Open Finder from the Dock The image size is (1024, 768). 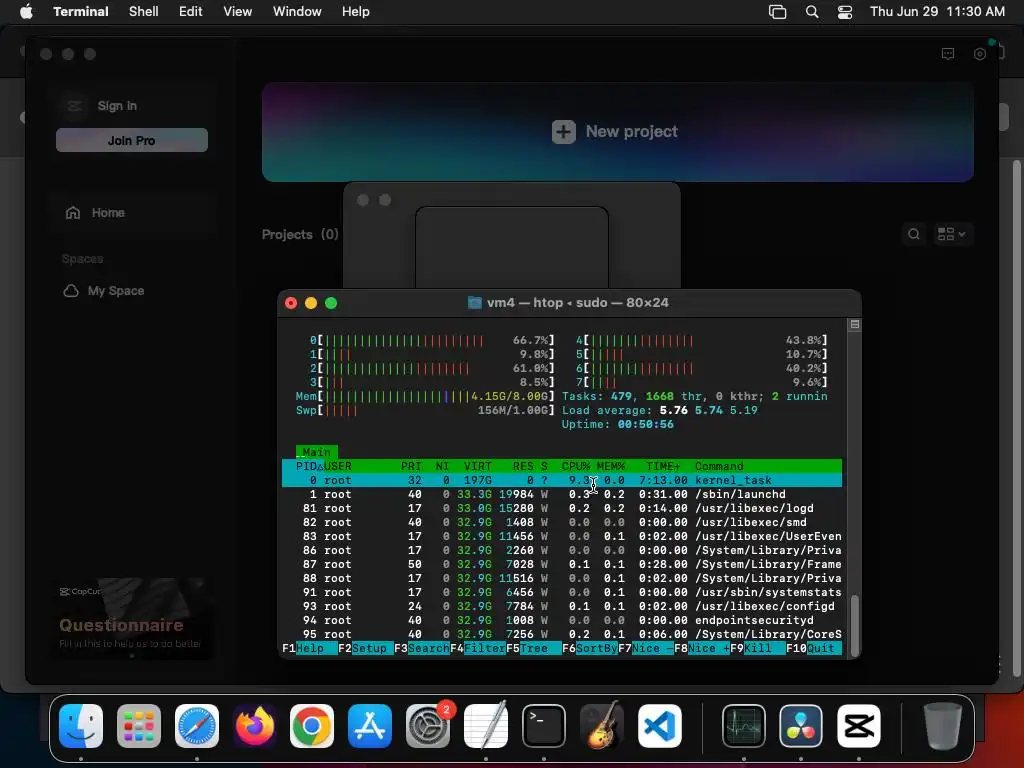(x=81, y=726)
